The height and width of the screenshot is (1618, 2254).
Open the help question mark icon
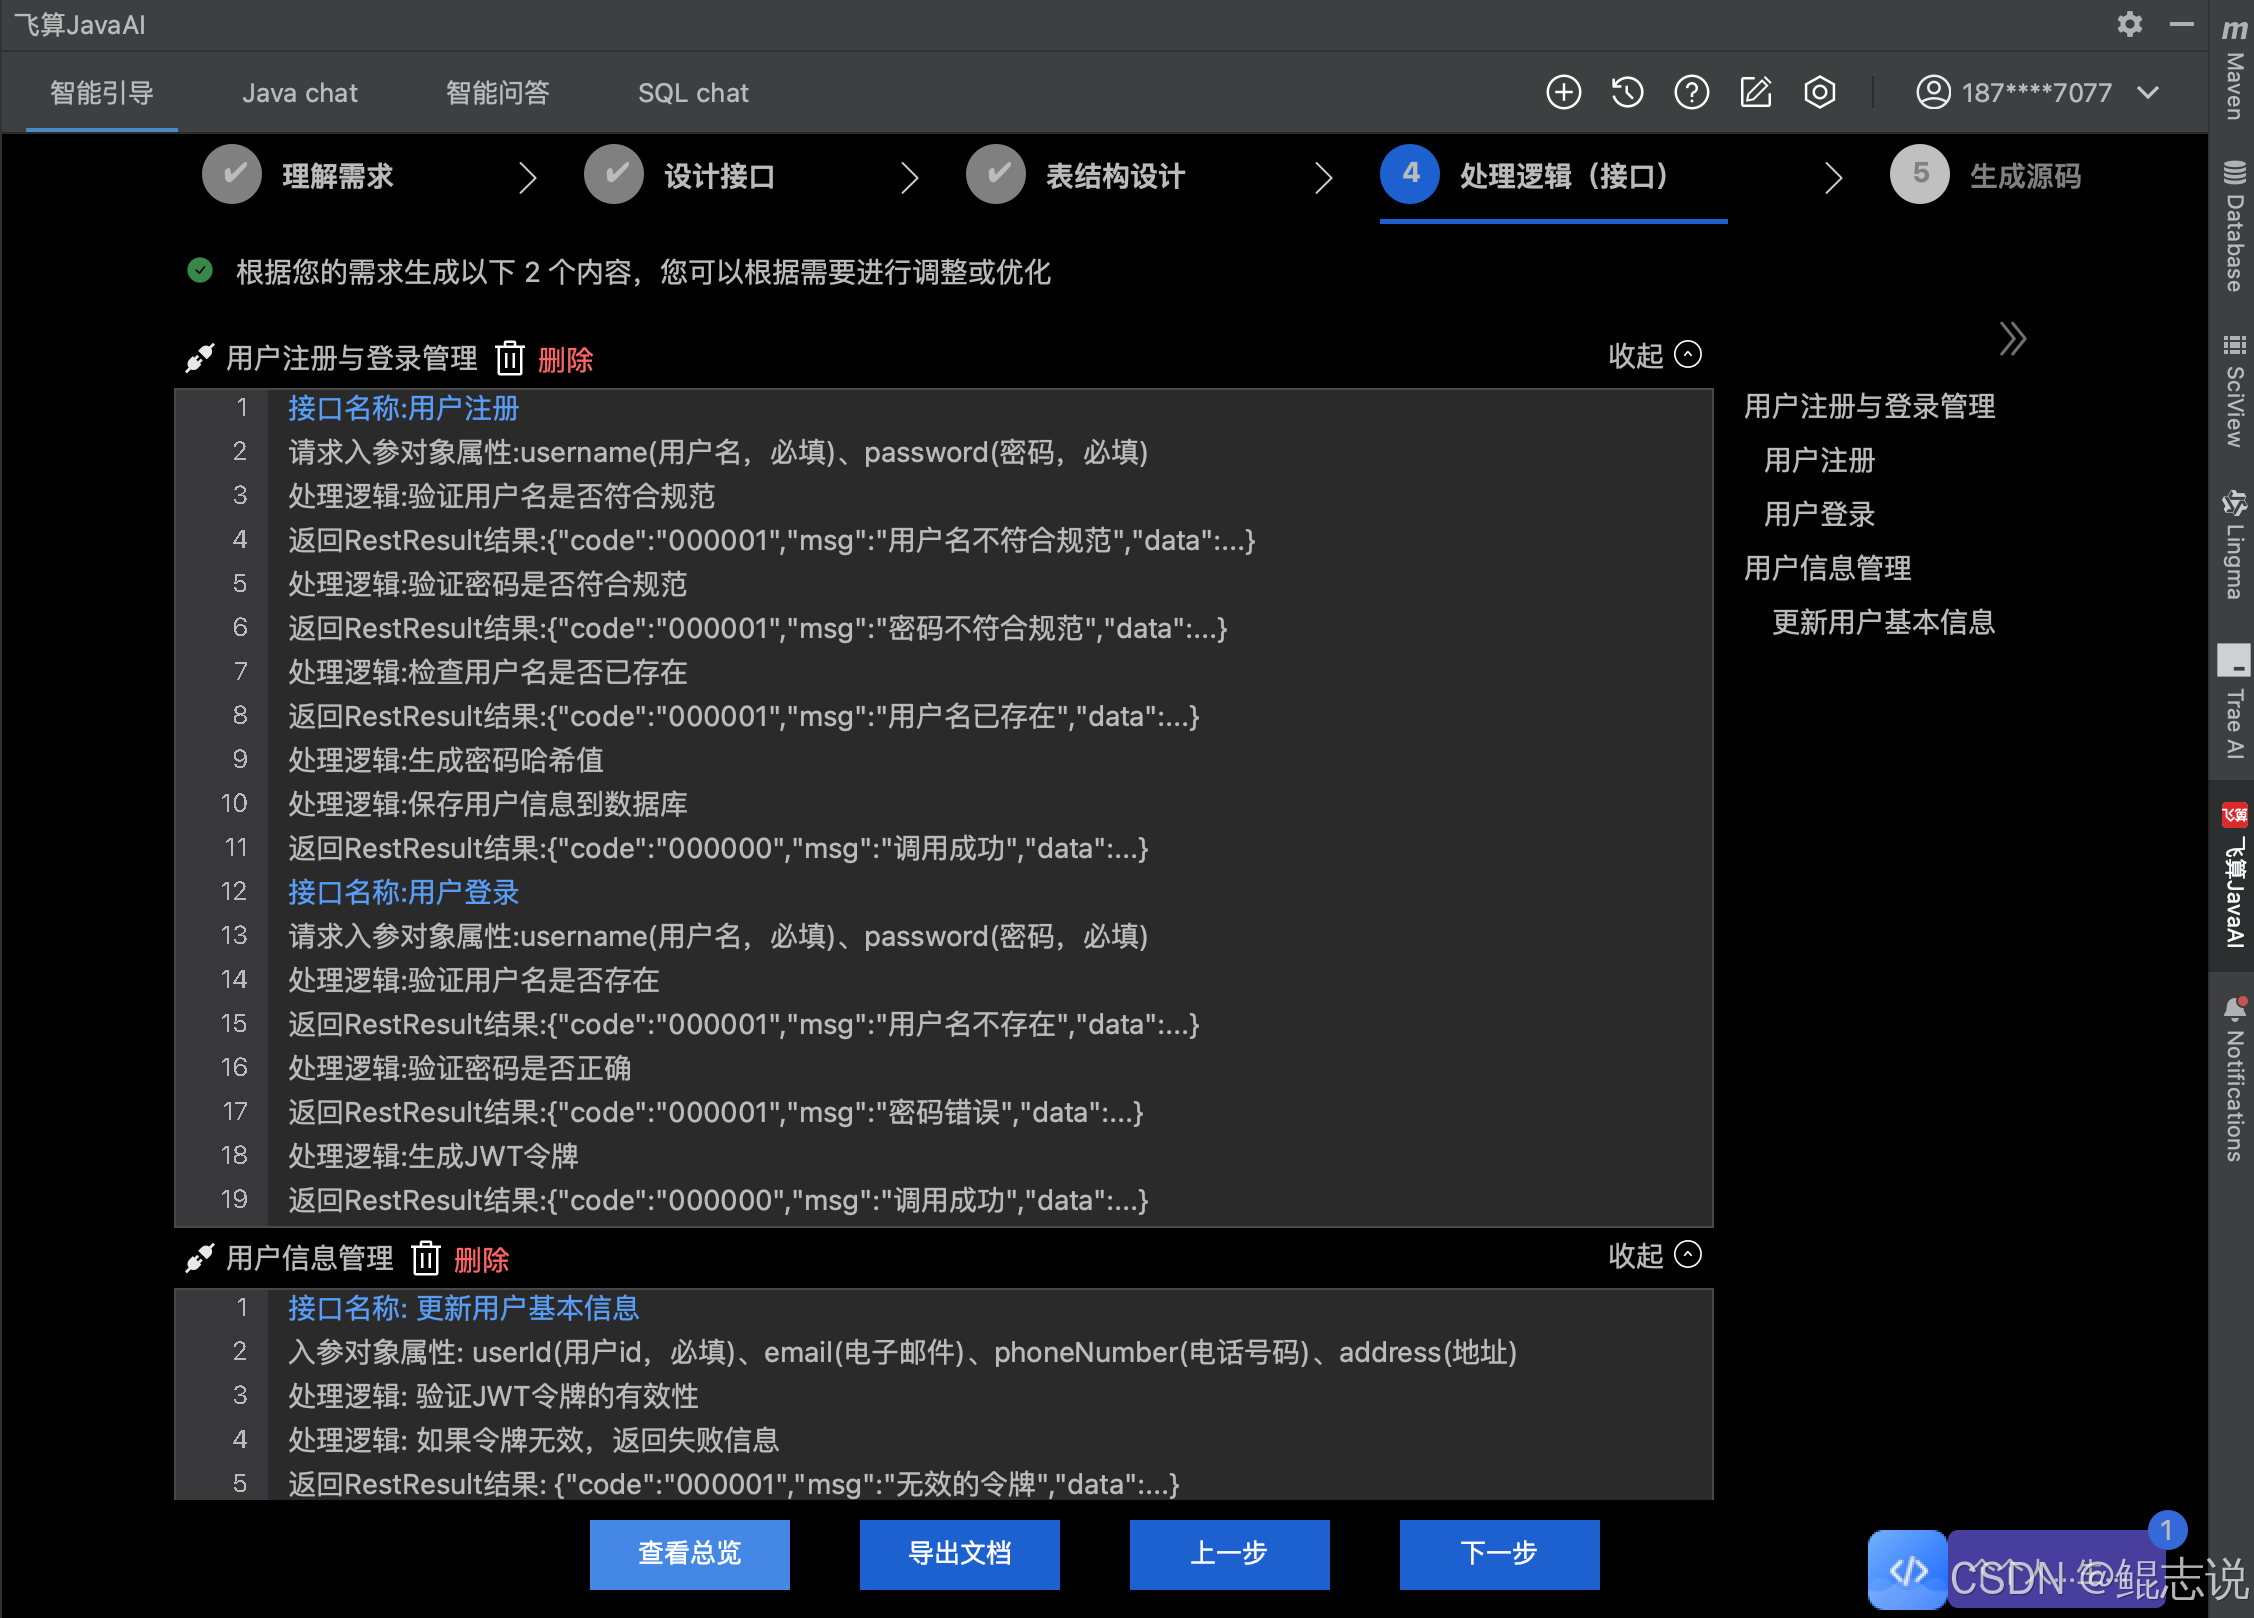pos(1691,92)
